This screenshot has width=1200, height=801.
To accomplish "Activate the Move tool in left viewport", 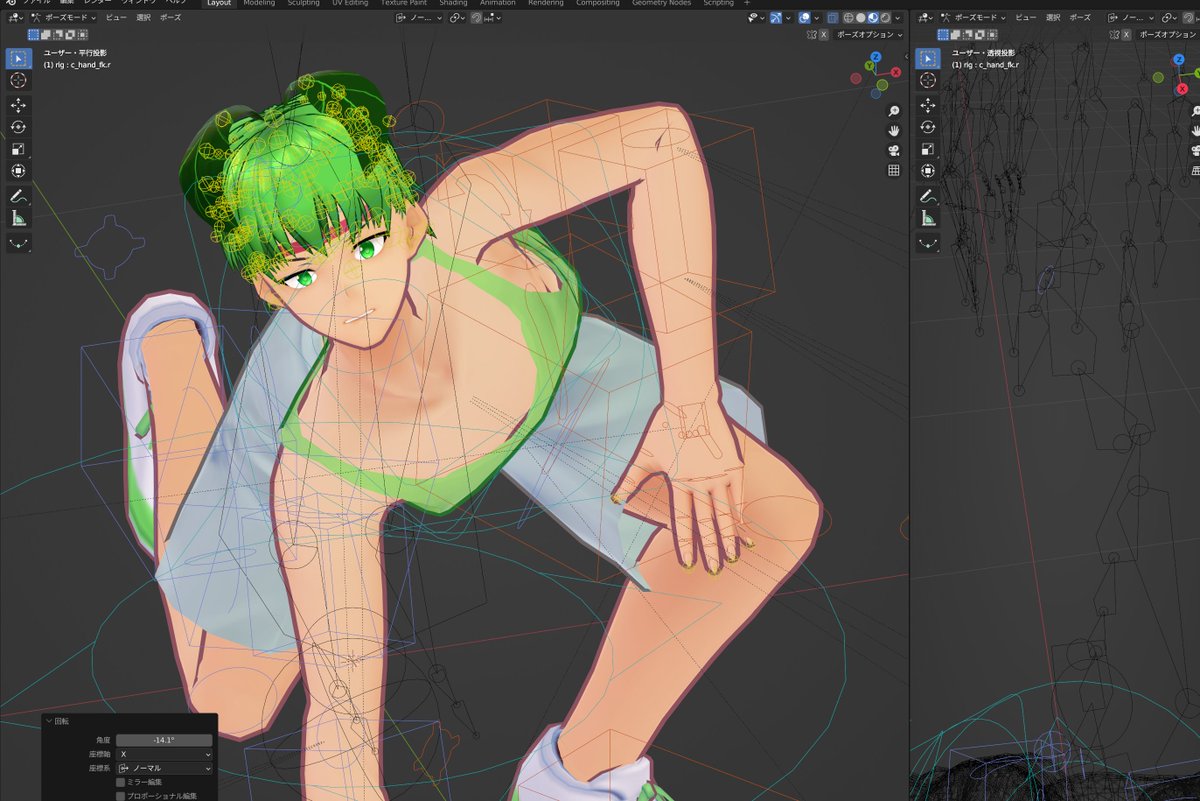I will point(18,105).
